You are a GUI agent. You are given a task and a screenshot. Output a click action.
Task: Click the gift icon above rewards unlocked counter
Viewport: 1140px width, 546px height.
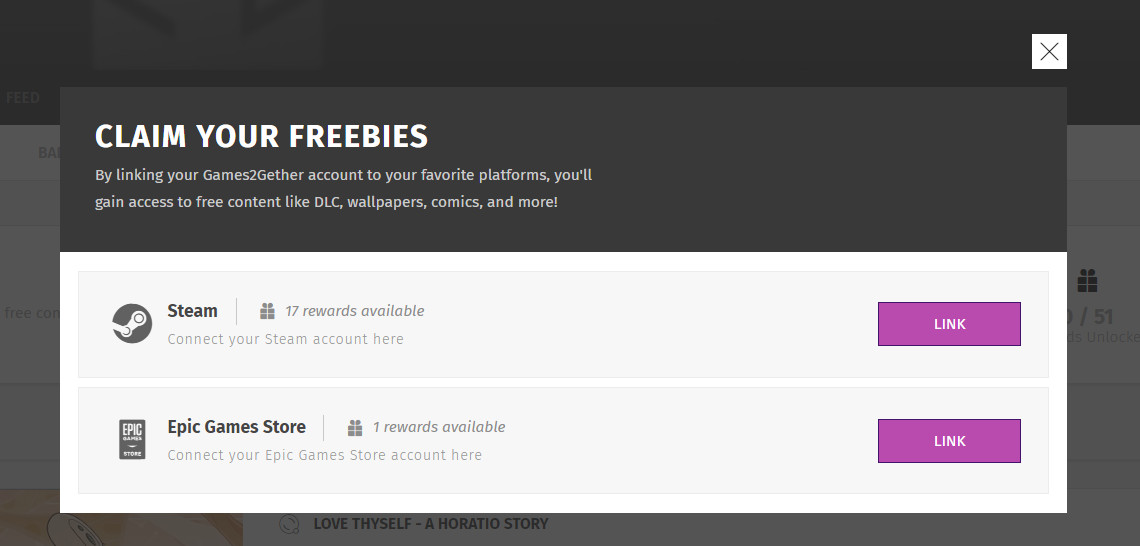pyautogui.click(x=1088, y=281)
